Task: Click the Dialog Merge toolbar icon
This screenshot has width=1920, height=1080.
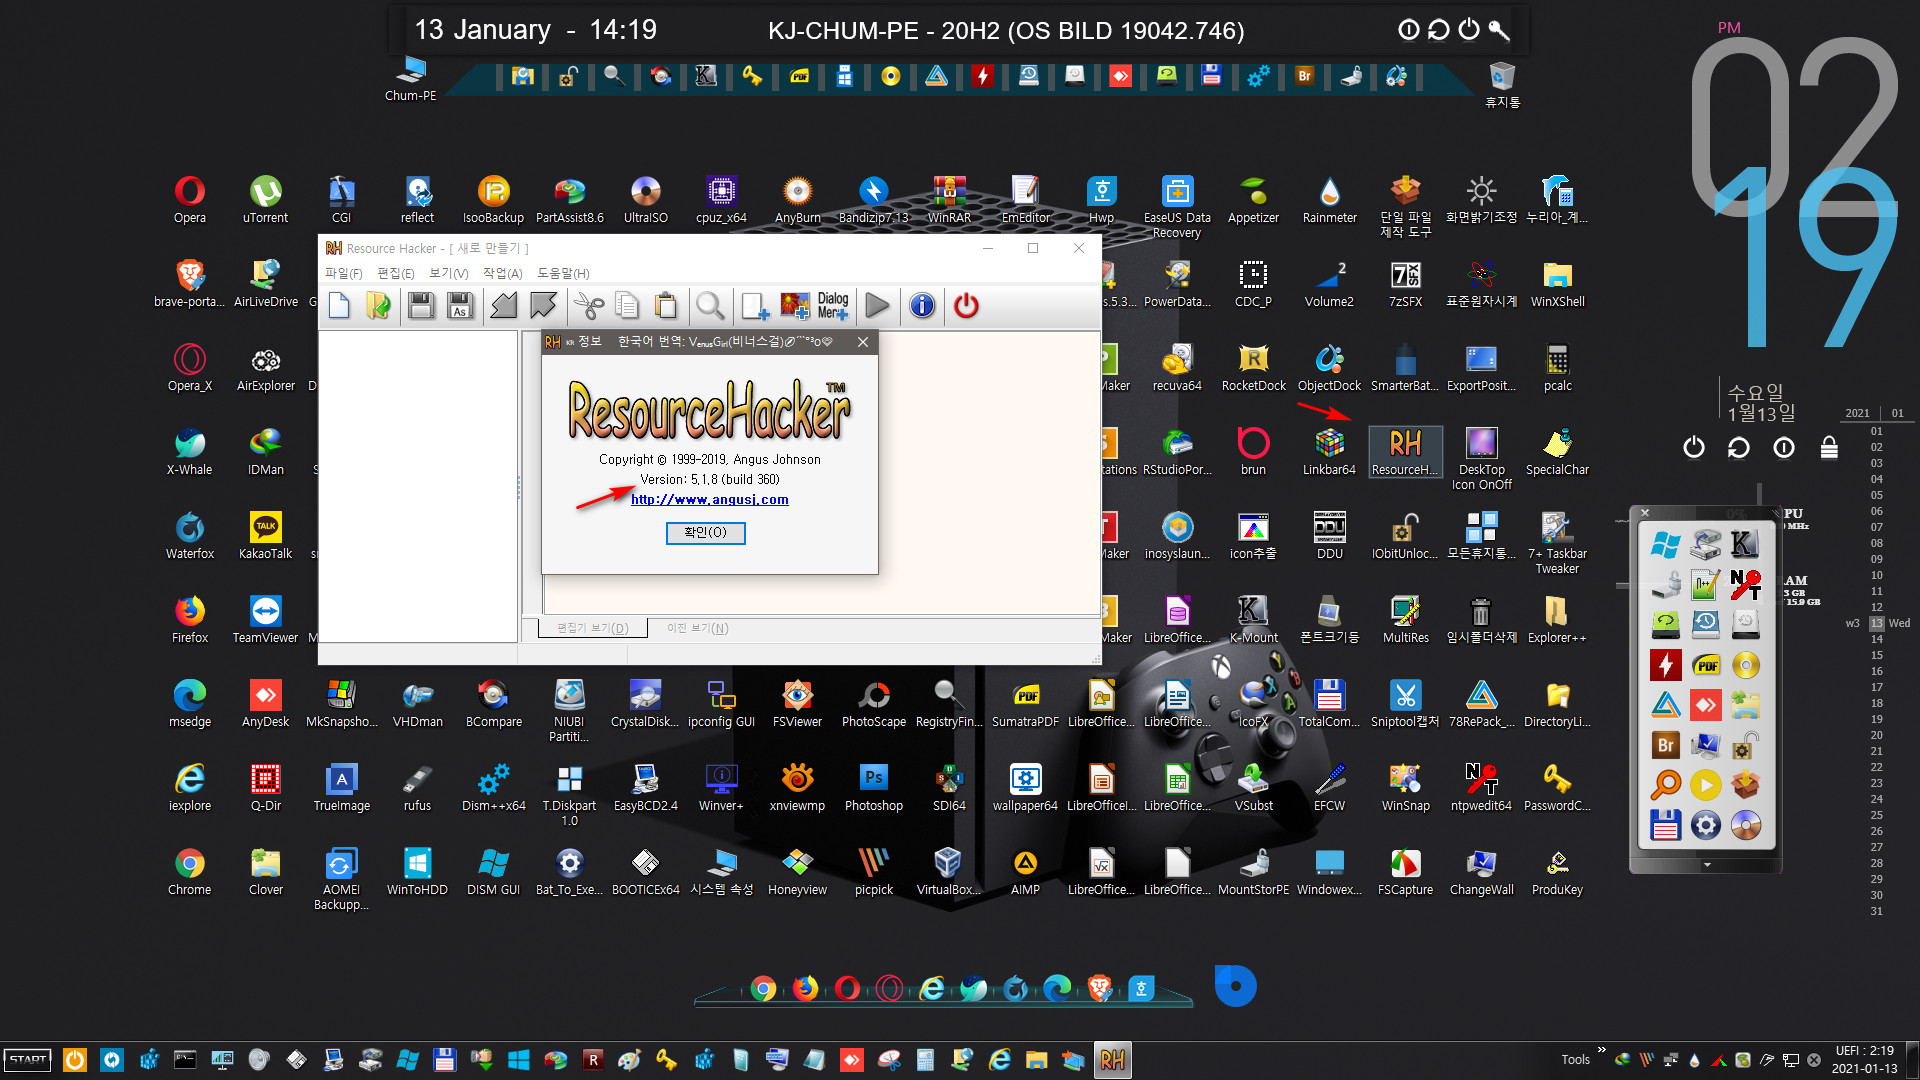Action: pos(833,306)
